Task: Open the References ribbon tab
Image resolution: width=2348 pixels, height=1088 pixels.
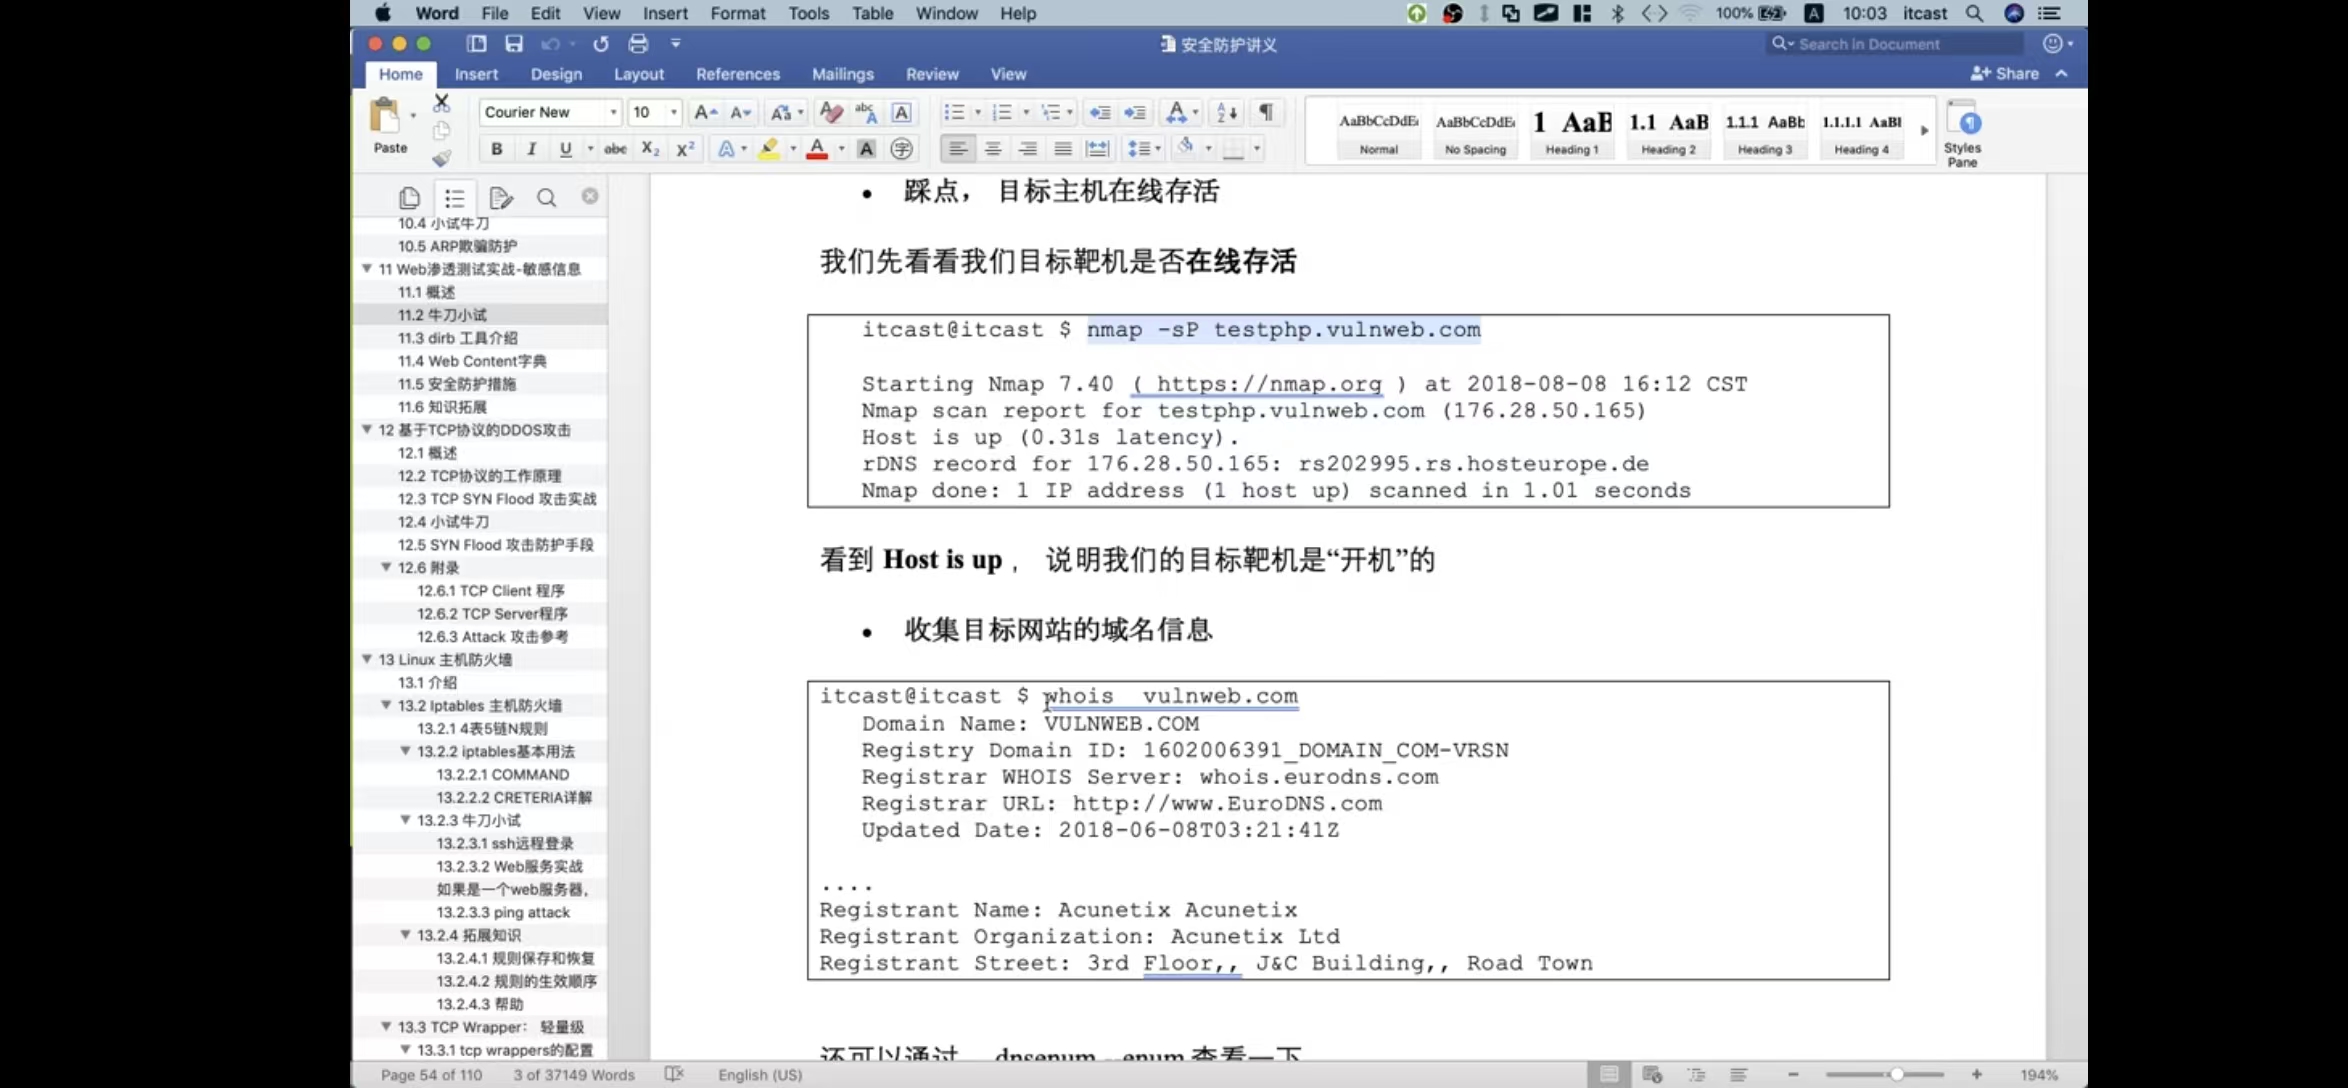Action: pyautogui.click(x=737, y=74)
